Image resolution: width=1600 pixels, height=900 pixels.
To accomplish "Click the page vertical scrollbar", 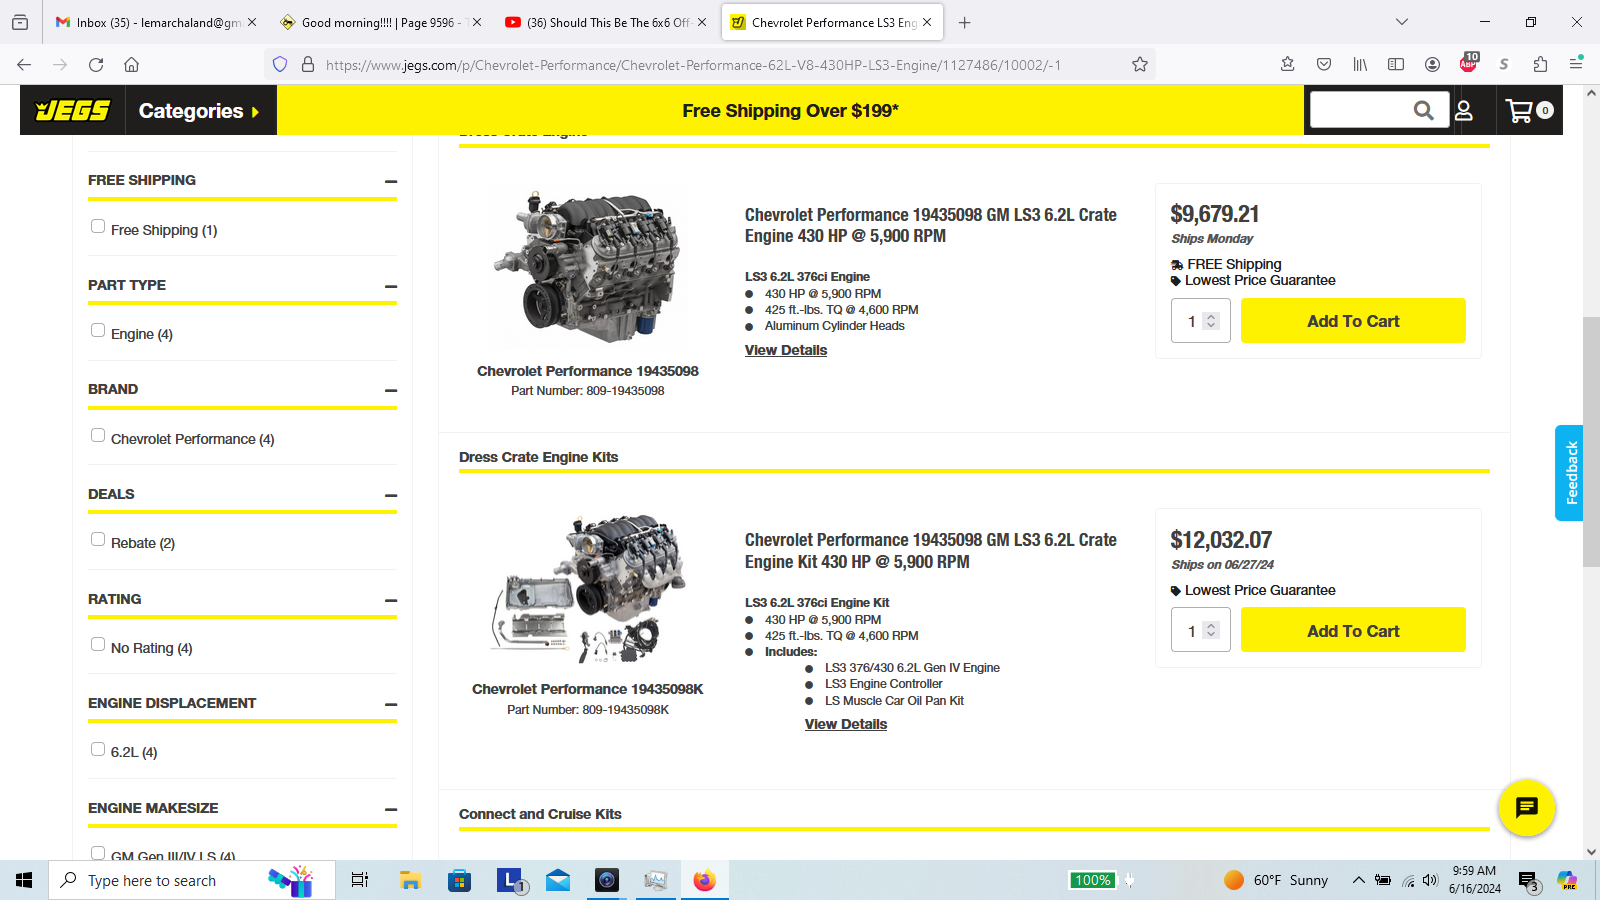I will [1591, 442].
